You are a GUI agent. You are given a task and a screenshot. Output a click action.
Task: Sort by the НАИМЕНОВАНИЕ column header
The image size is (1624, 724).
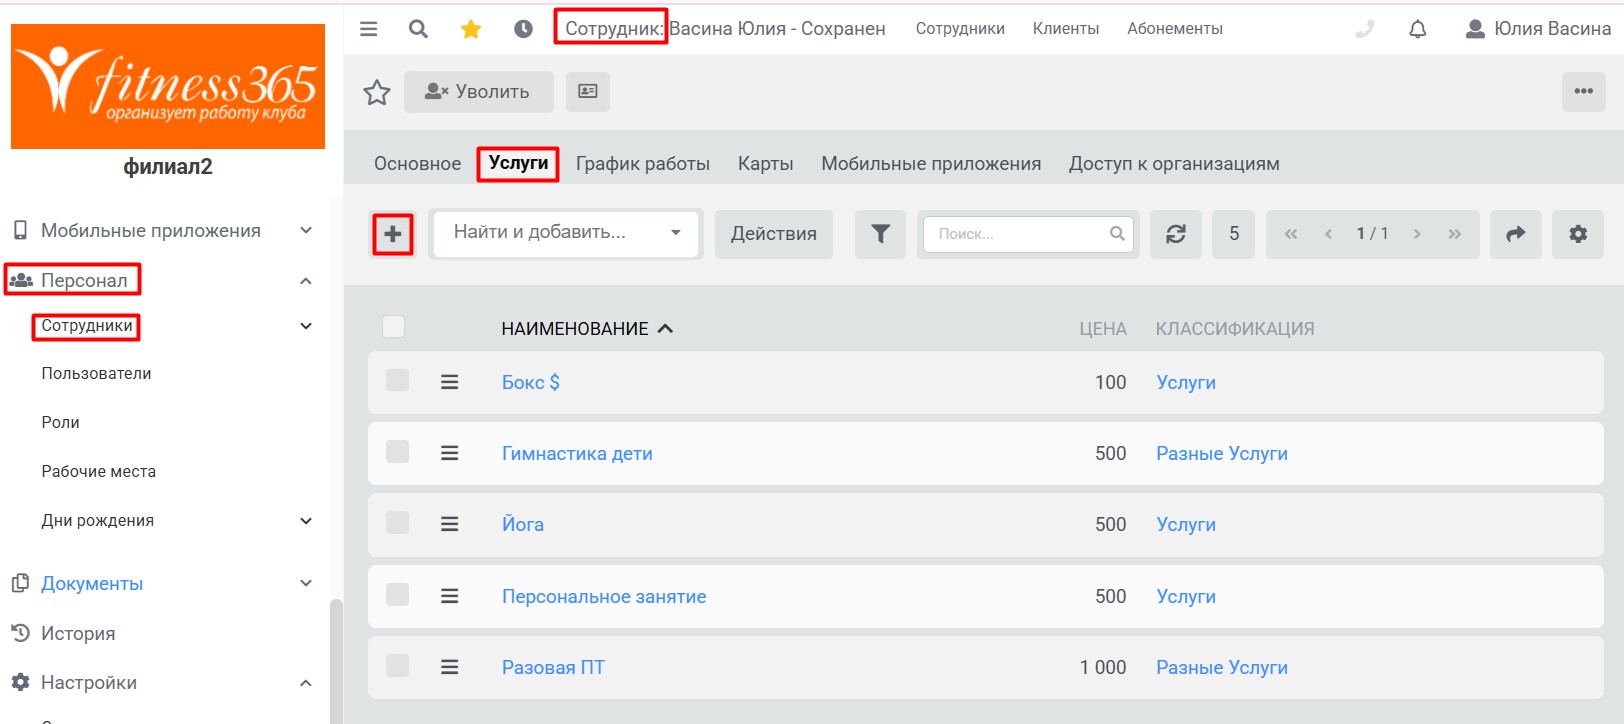click(x=587, y=329)
